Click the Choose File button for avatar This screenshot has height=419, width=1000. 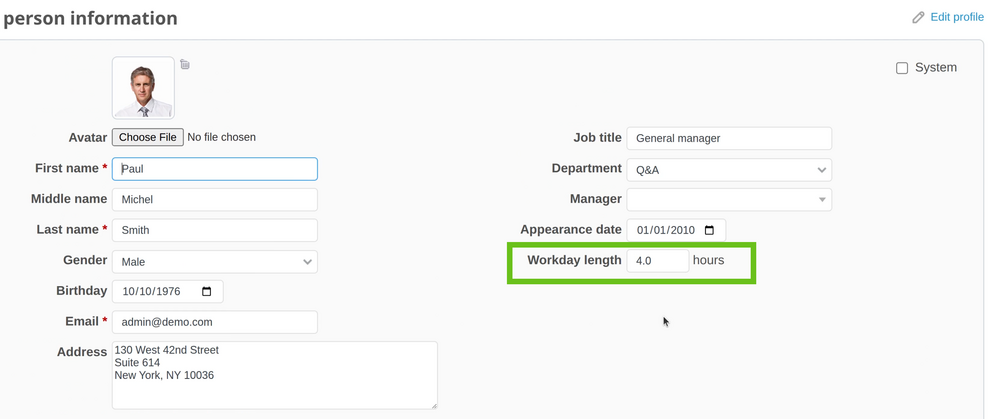148,137
